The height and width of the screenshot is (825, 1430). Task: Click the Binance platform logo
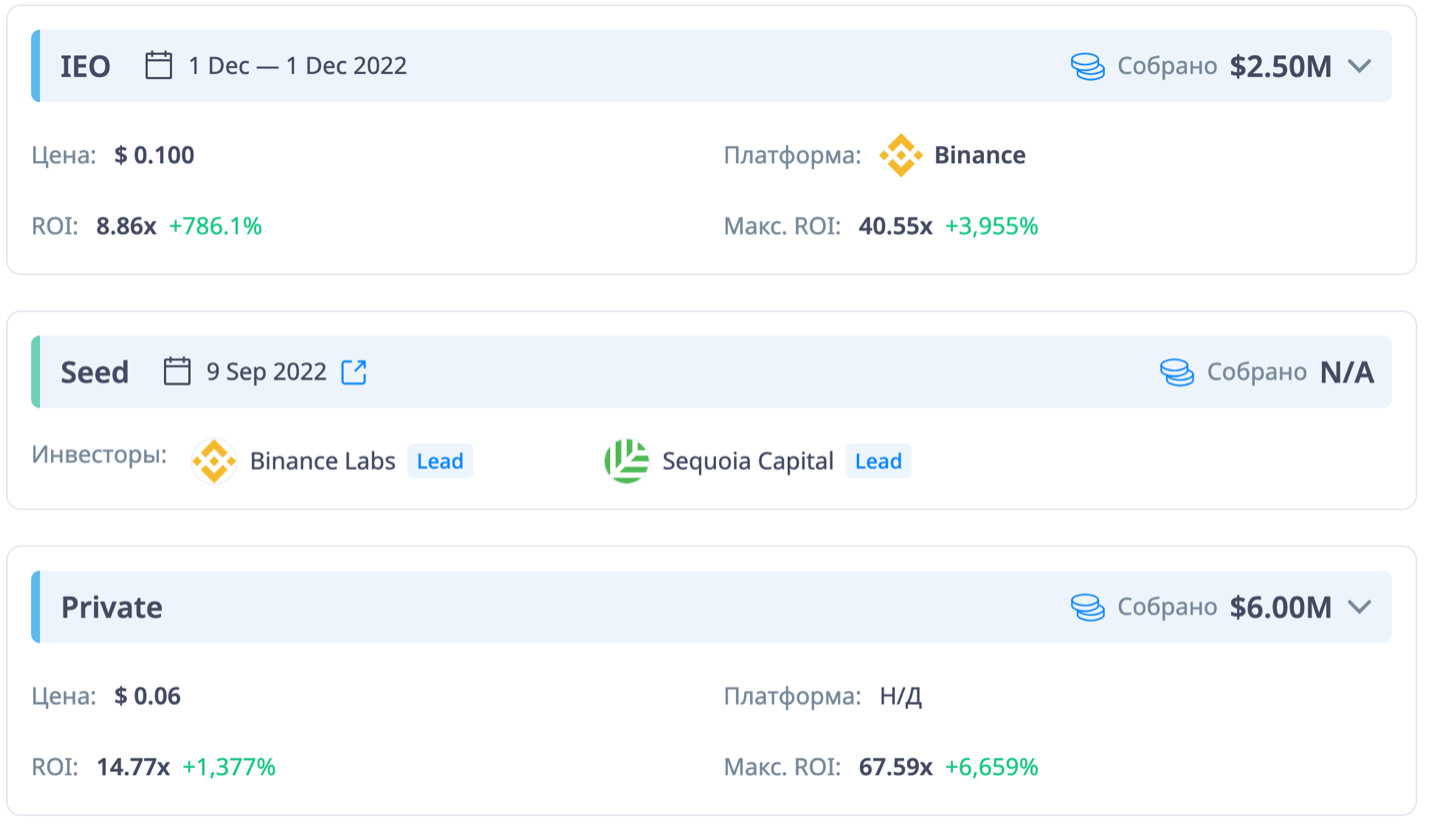tap(900, 155)
